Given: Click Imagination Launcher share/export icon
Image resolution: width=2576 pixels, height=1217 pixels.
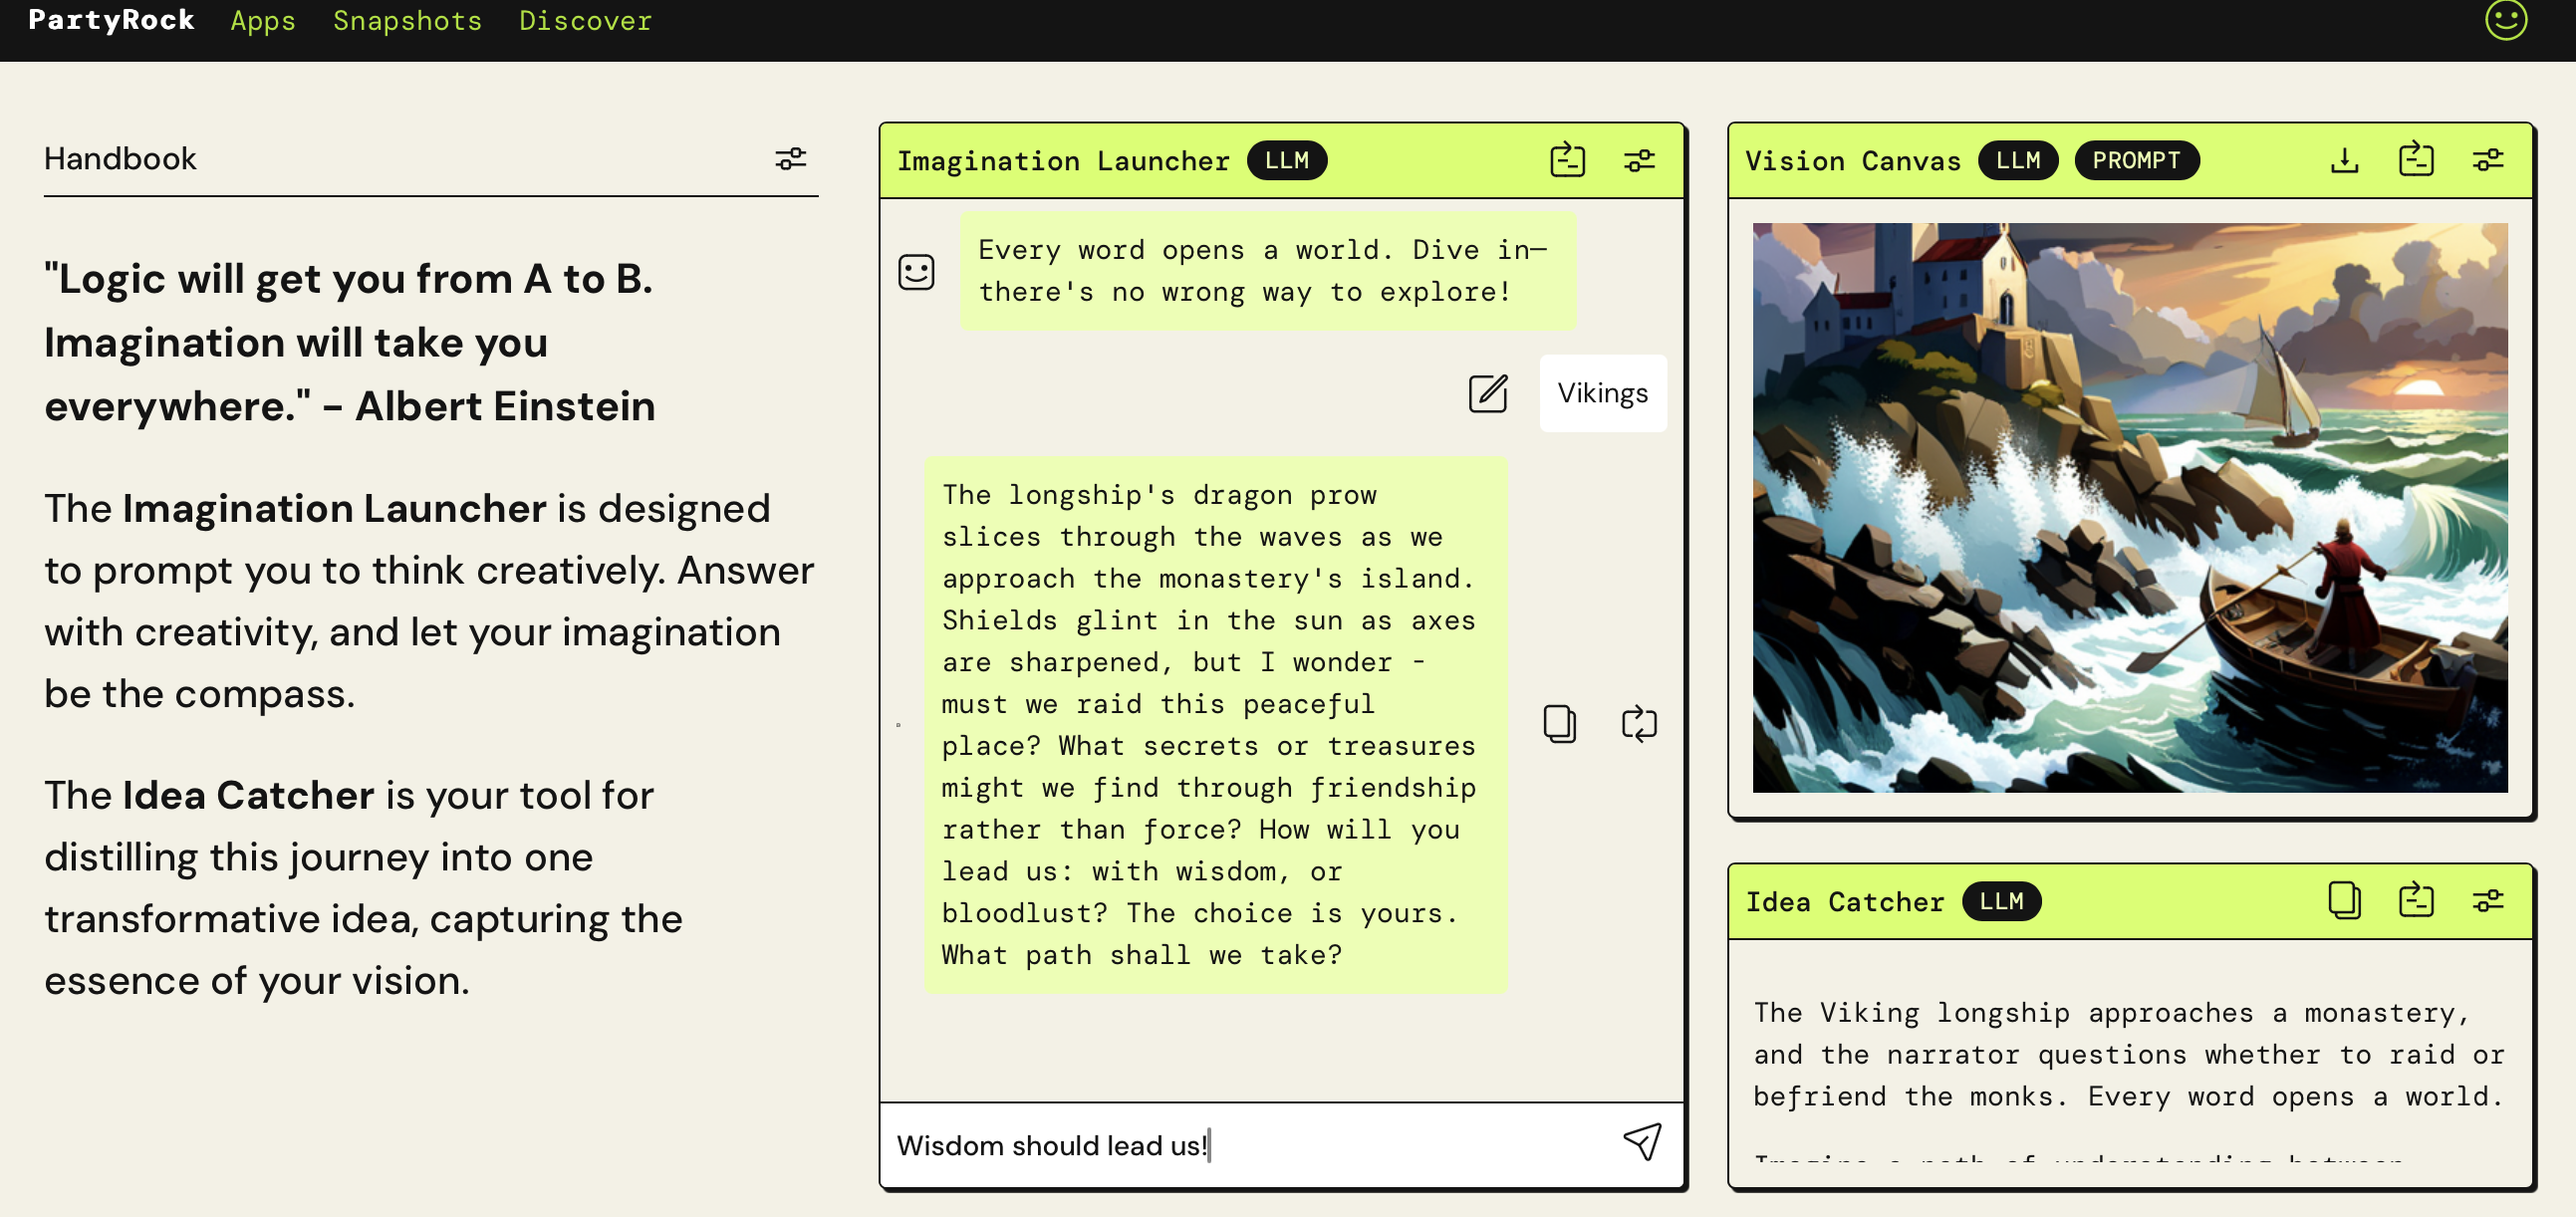Looking at the screenshot, I should 1566,160.
